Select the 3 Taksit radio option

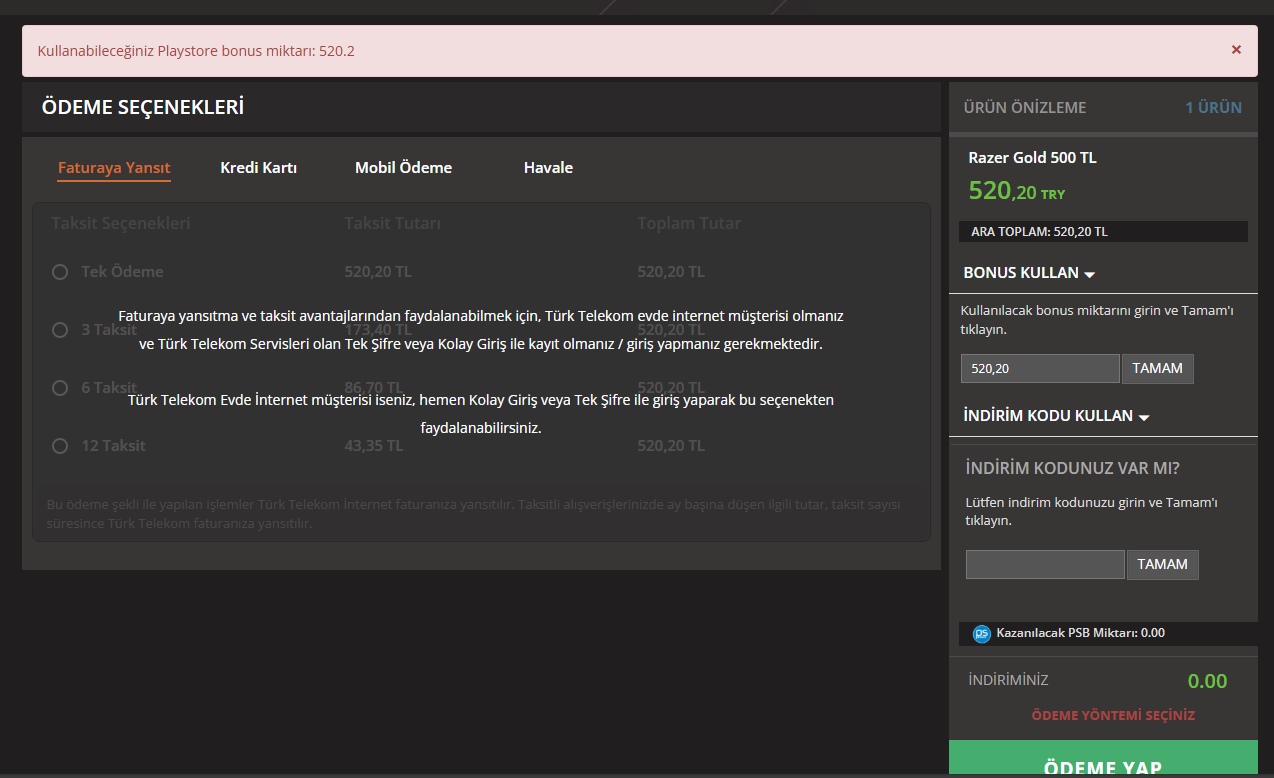[x=60, y=330]
